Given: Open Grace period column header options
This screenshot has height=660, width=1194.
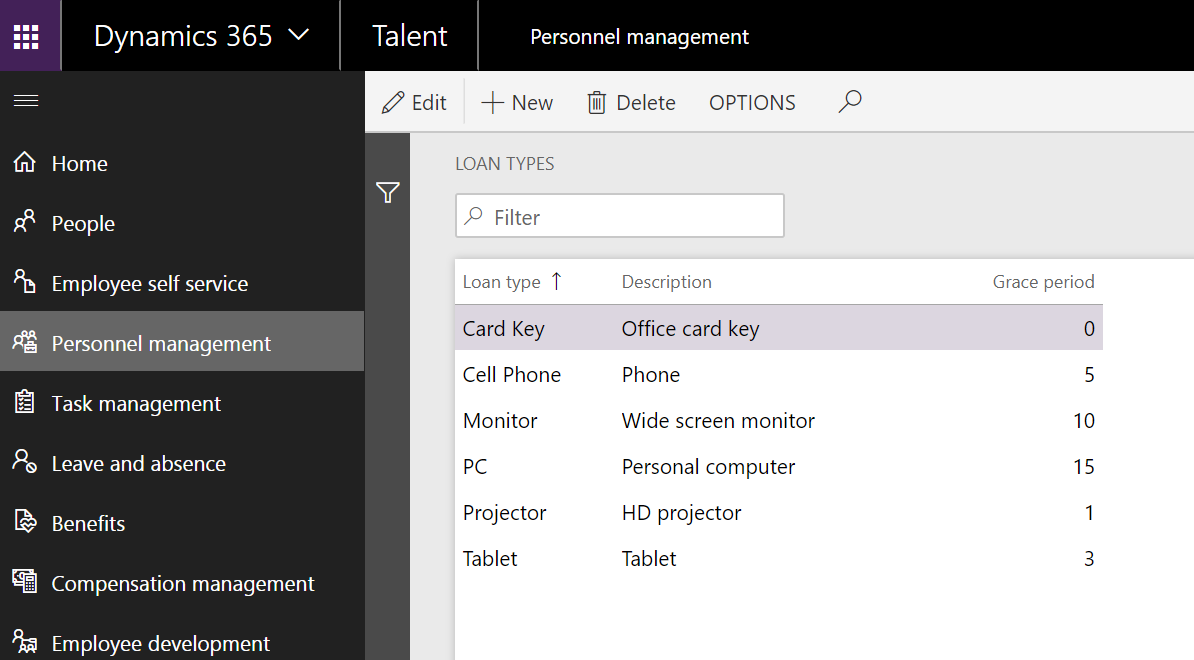Looking at the screenshot, I should (x=1042, y=282).
